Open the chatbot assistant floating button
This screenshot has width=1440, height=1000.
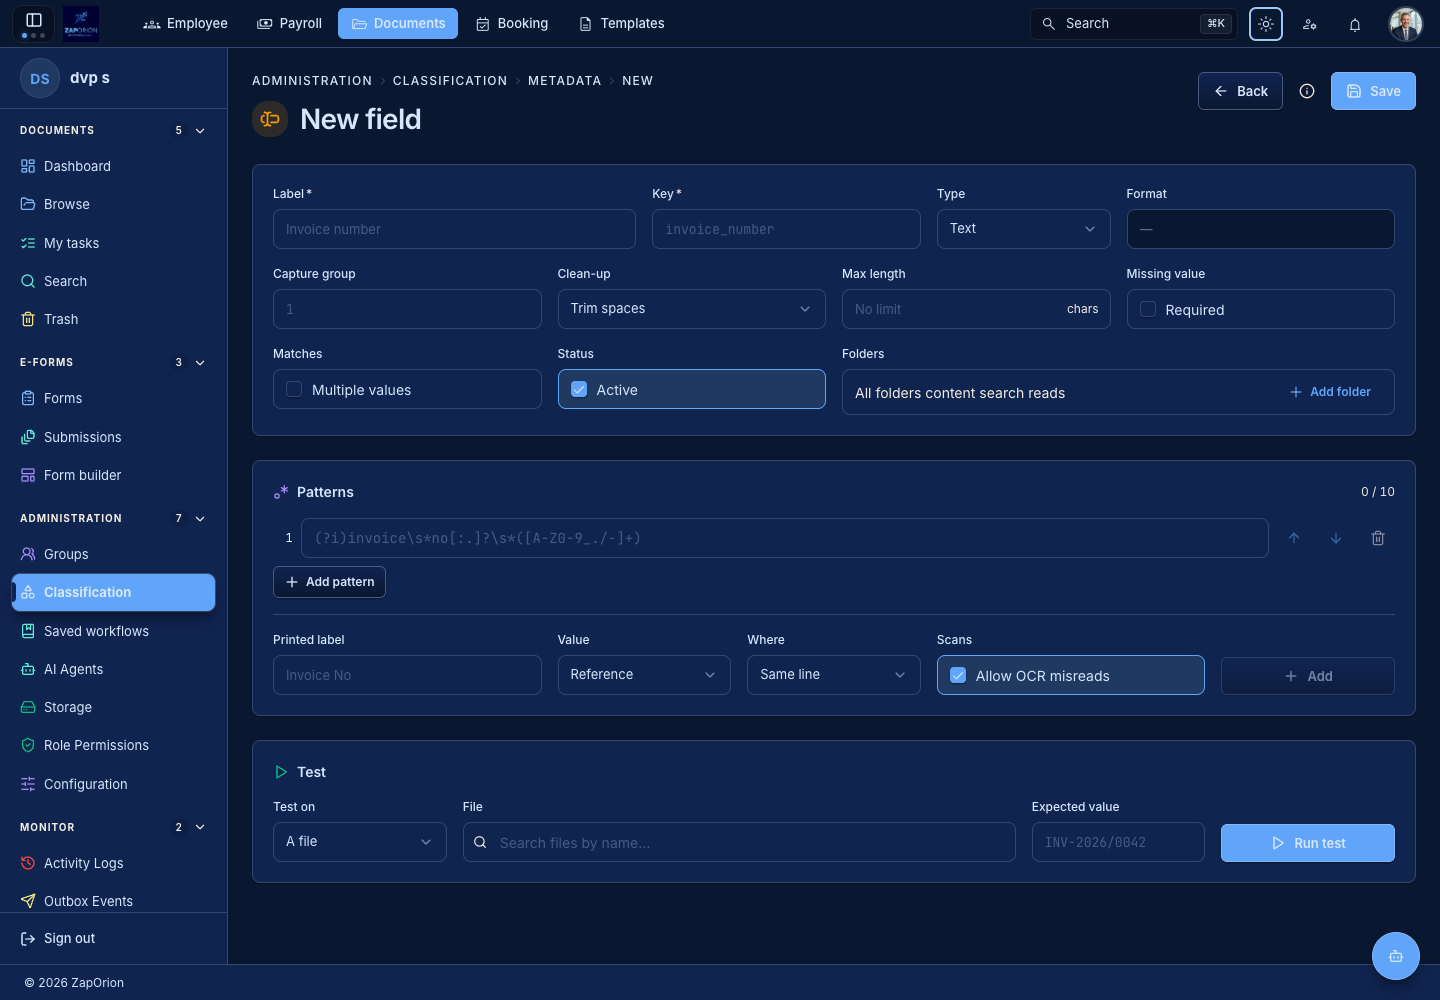pyautogui.click(x=1396, y=956)
